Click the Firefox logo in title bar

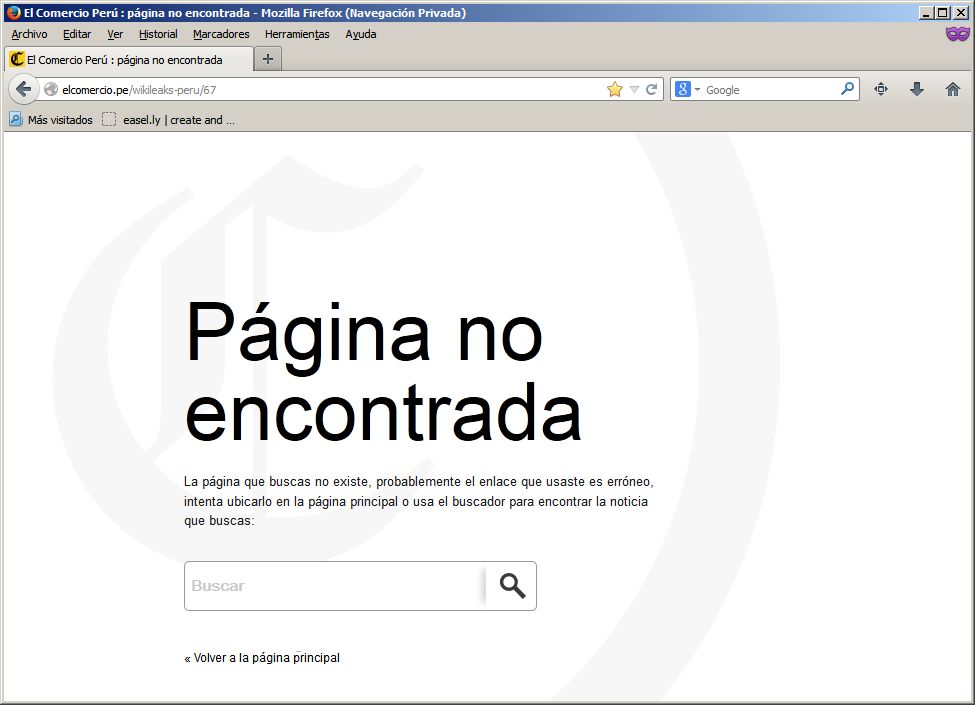(13, 12)
